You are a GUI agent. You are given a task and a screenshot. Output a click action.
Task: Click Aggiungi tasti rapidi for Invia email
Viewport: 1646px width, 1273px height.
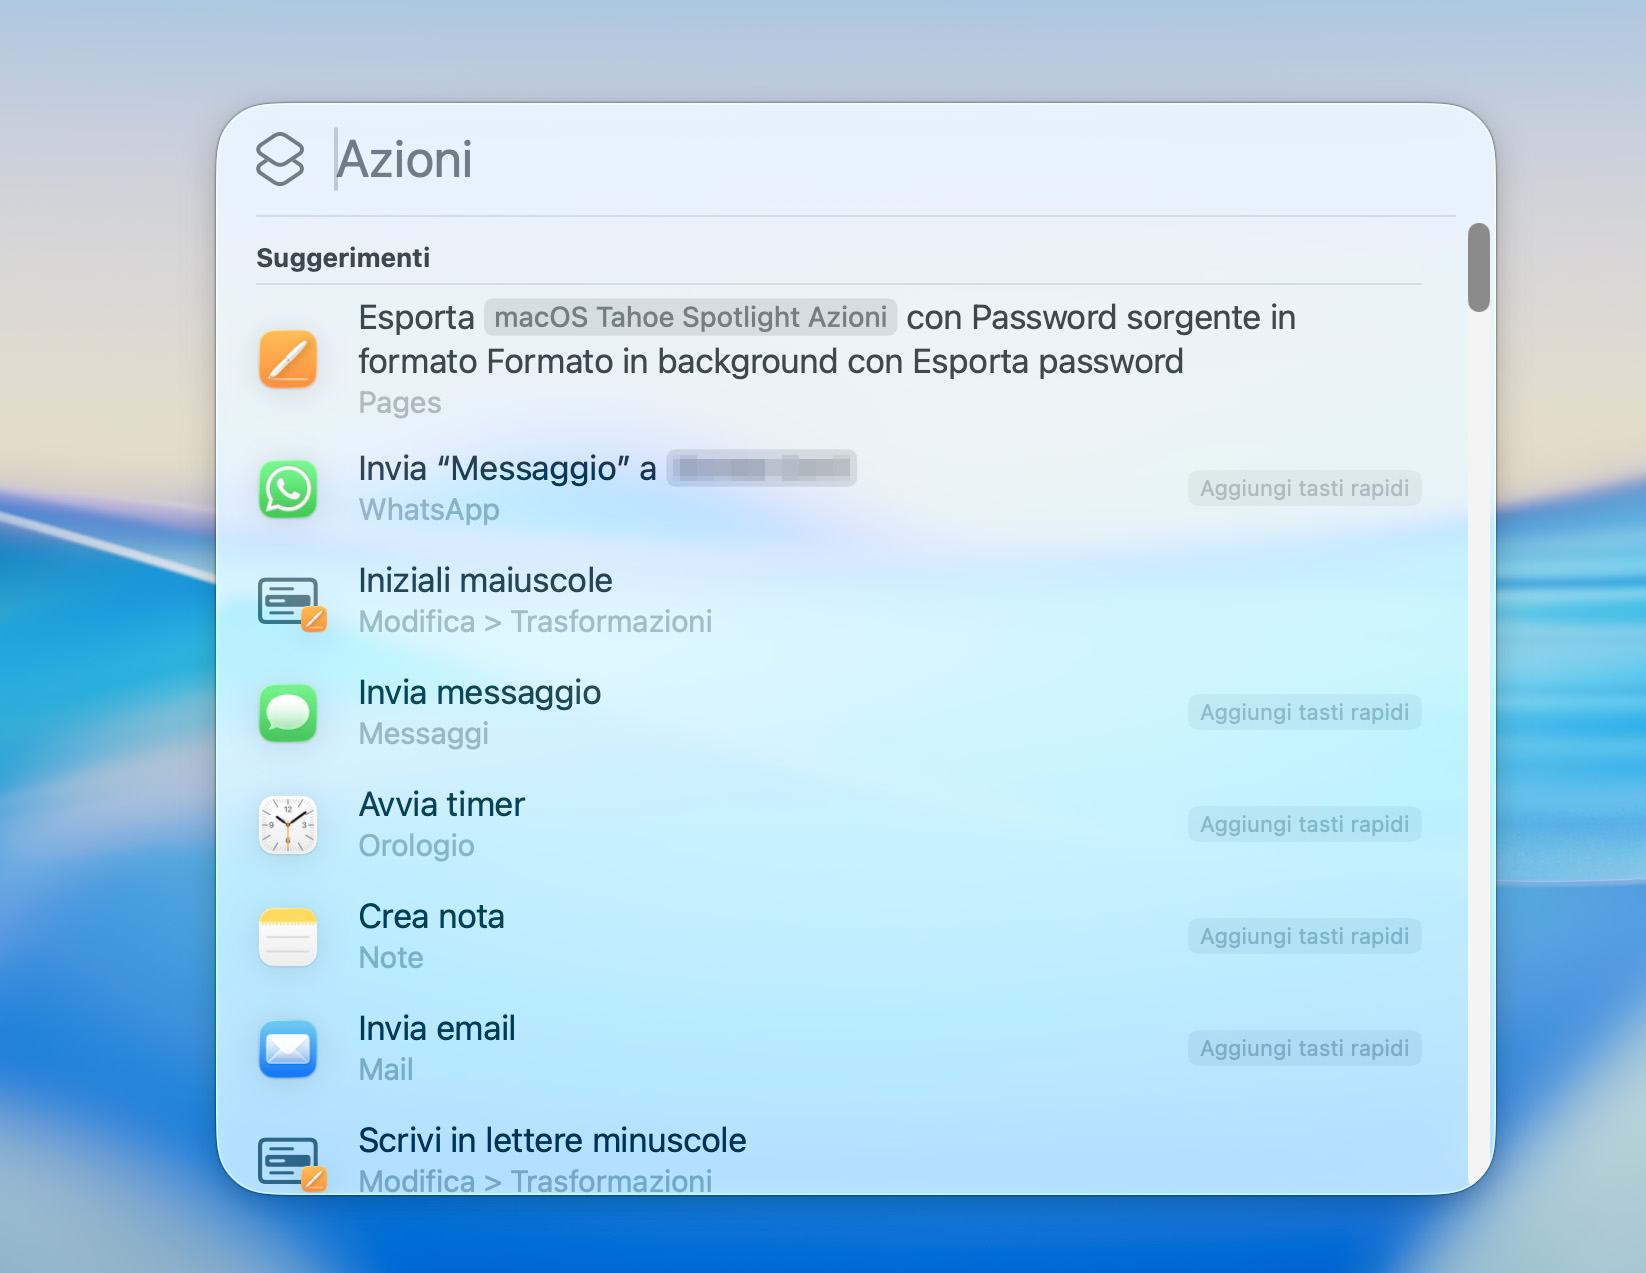[x=1304, y=1048]
